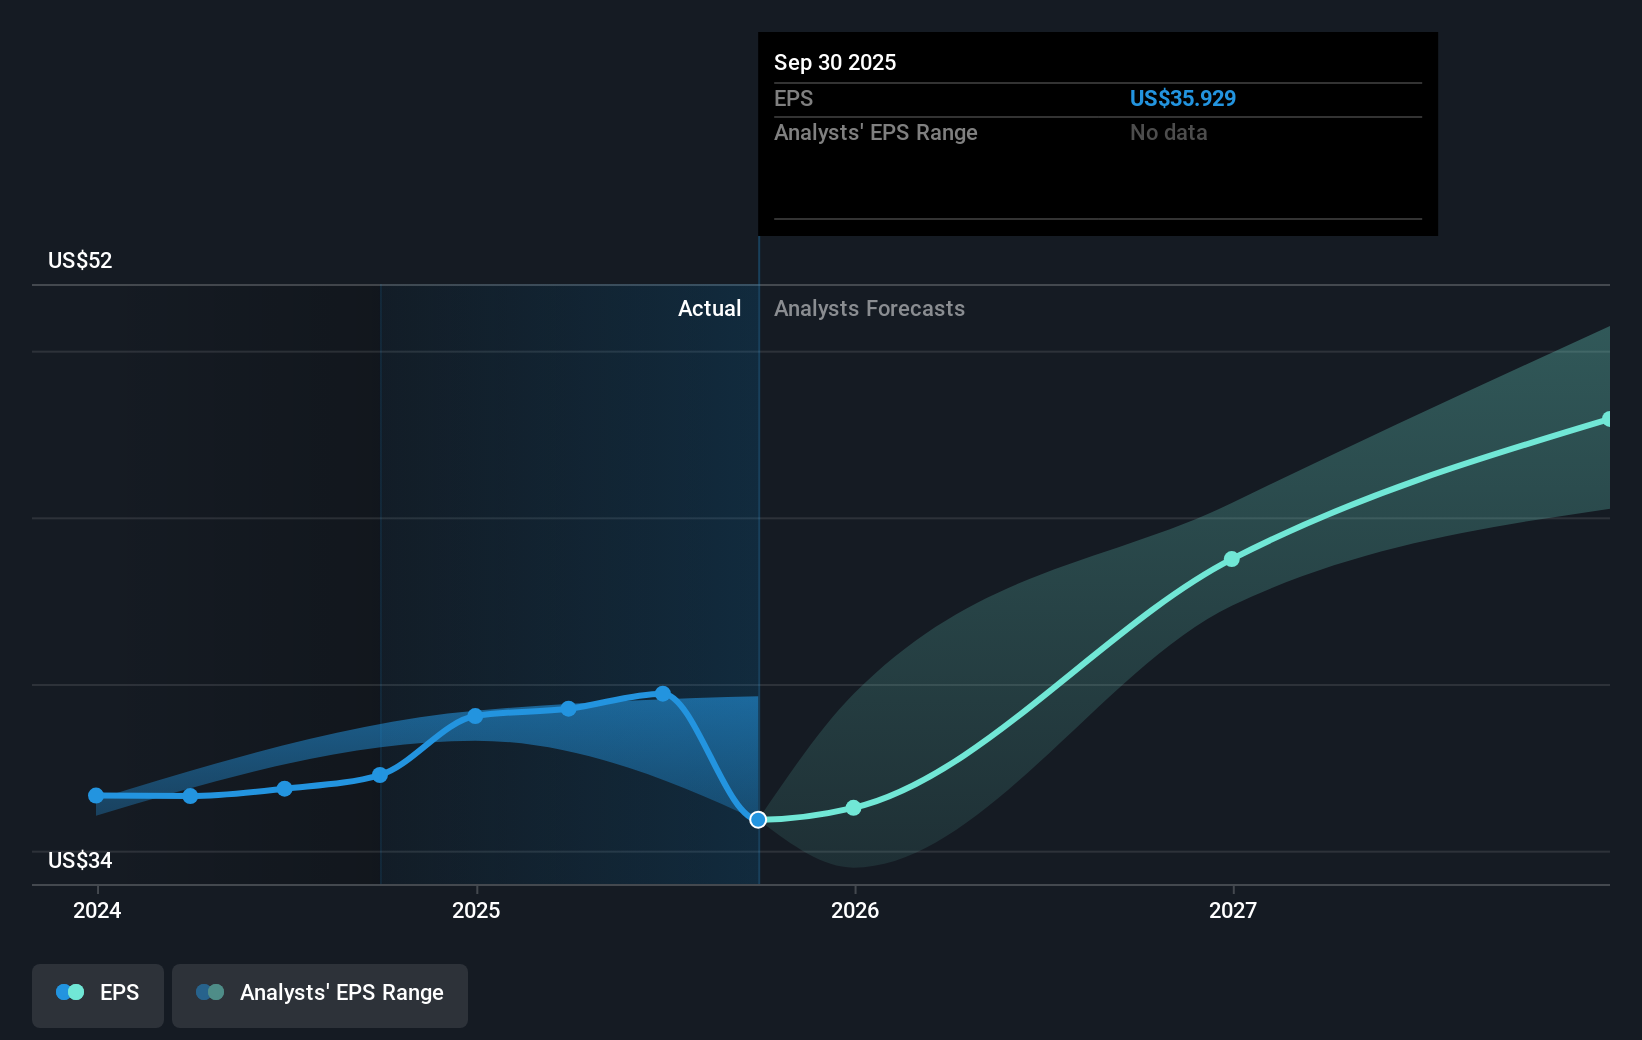Click the first EPS data point at 2024
Screen dimensions: 1642x1040
click(96, 796)
